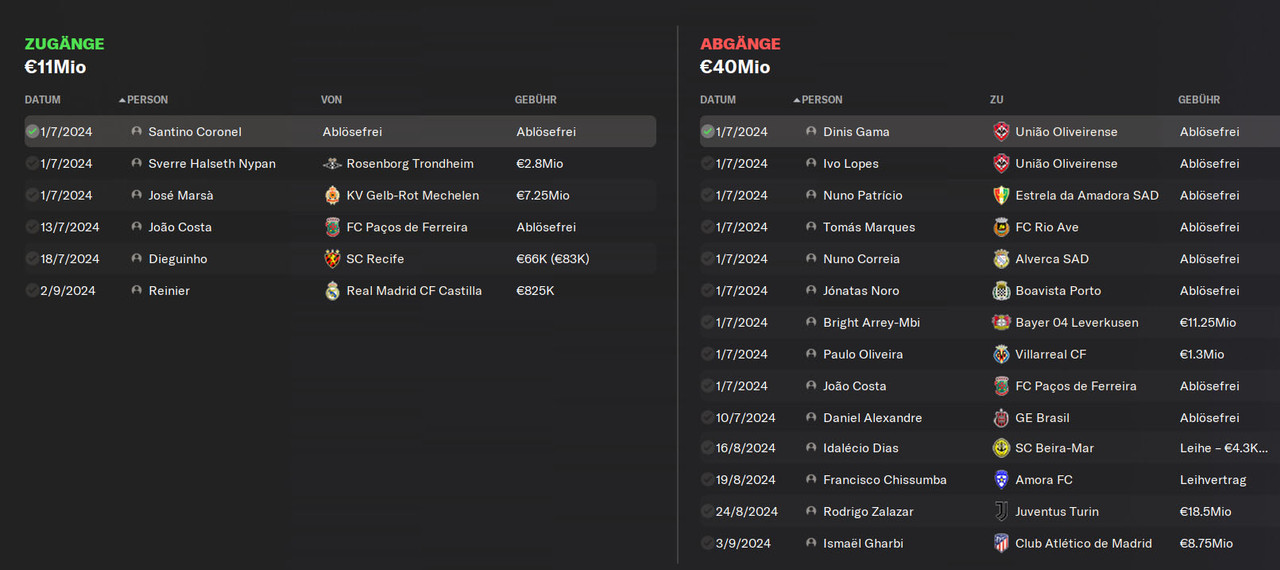1280x570 pixels.
Task: Click the FC Paços de Ferreira badge in Zugänge
Action: [x=333, y=228]
